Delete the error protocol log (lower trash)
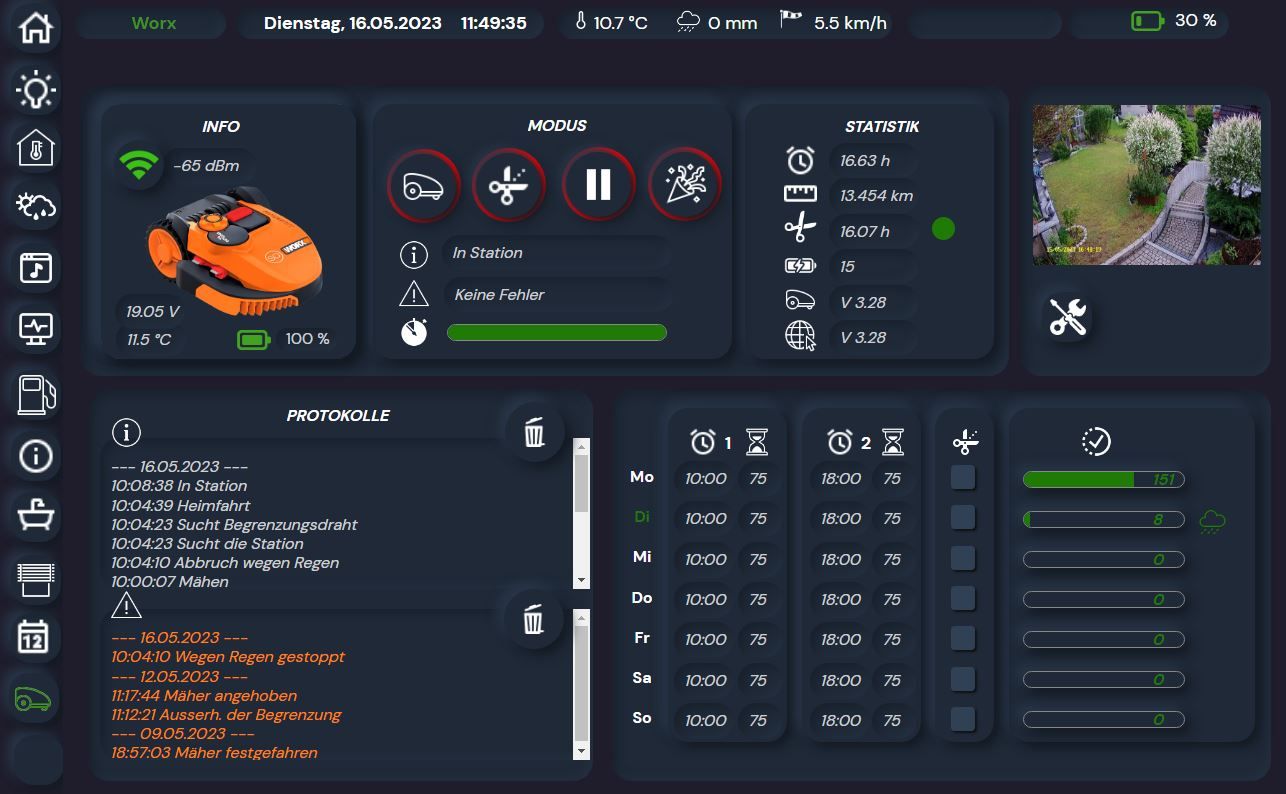 pyautogui.click(x=534, y=620)
